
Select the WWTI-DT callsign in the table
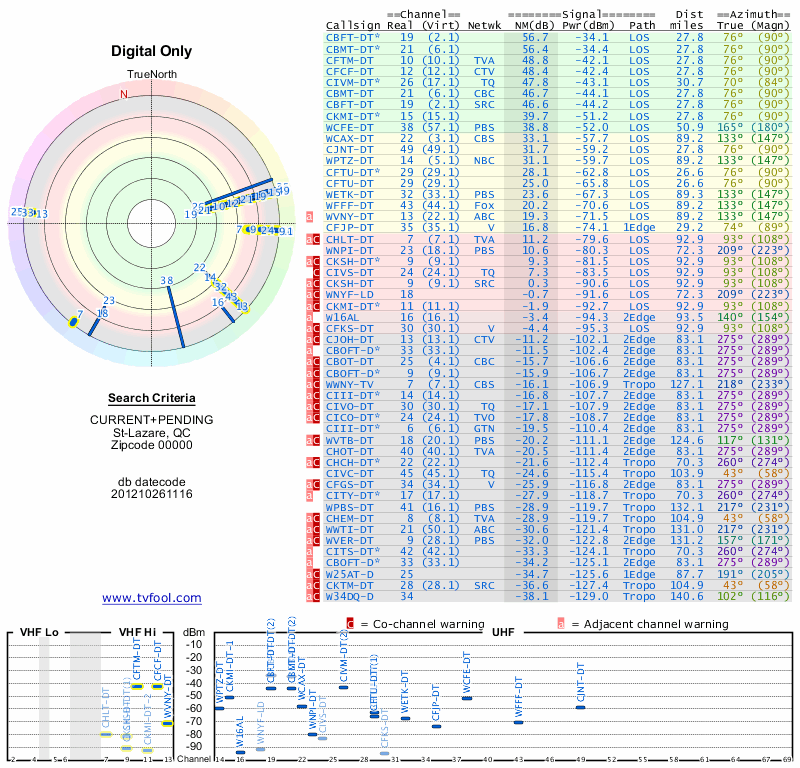tap(350, 530)
